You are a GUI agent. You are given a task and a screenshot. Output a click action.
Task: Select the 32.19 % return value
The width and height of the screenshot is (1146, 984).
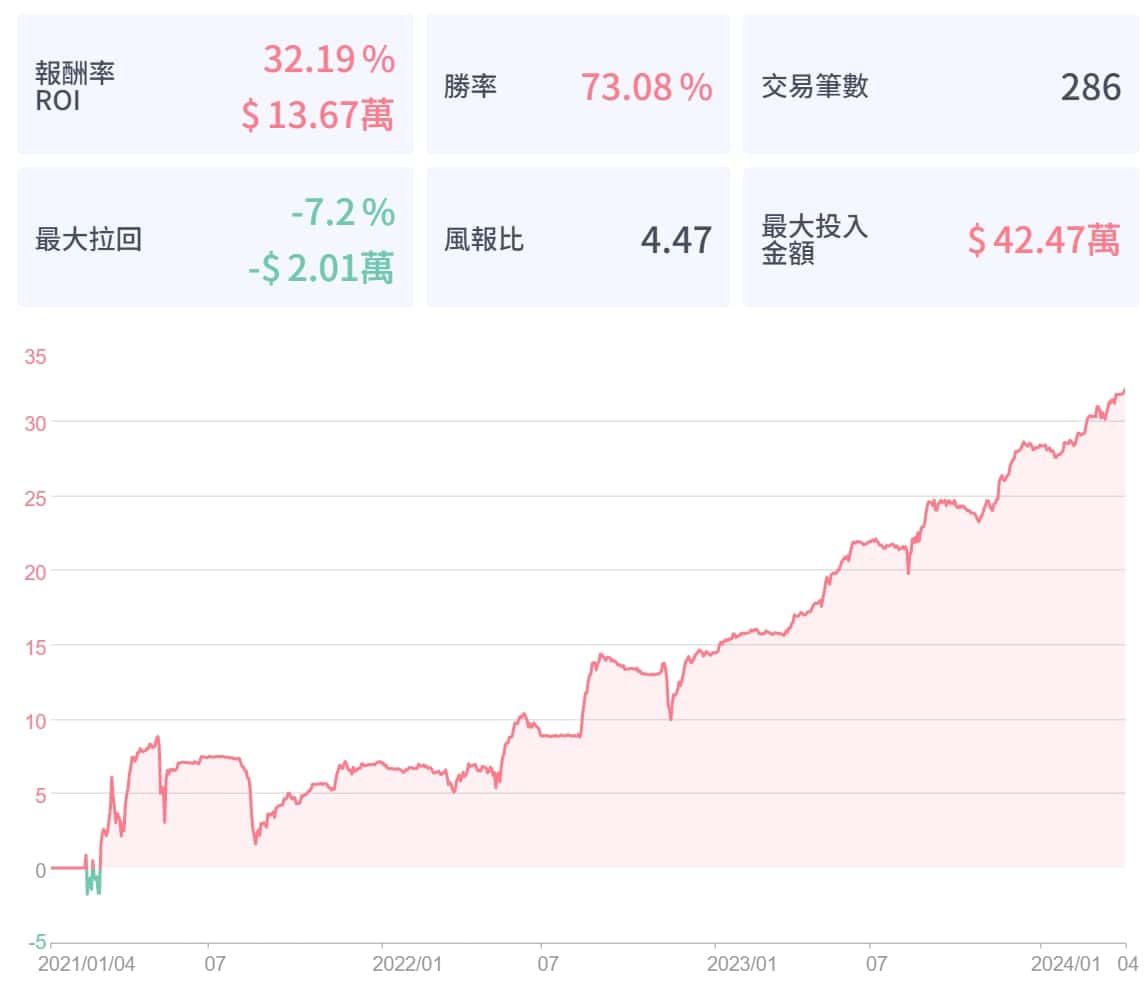pos(329,60)
